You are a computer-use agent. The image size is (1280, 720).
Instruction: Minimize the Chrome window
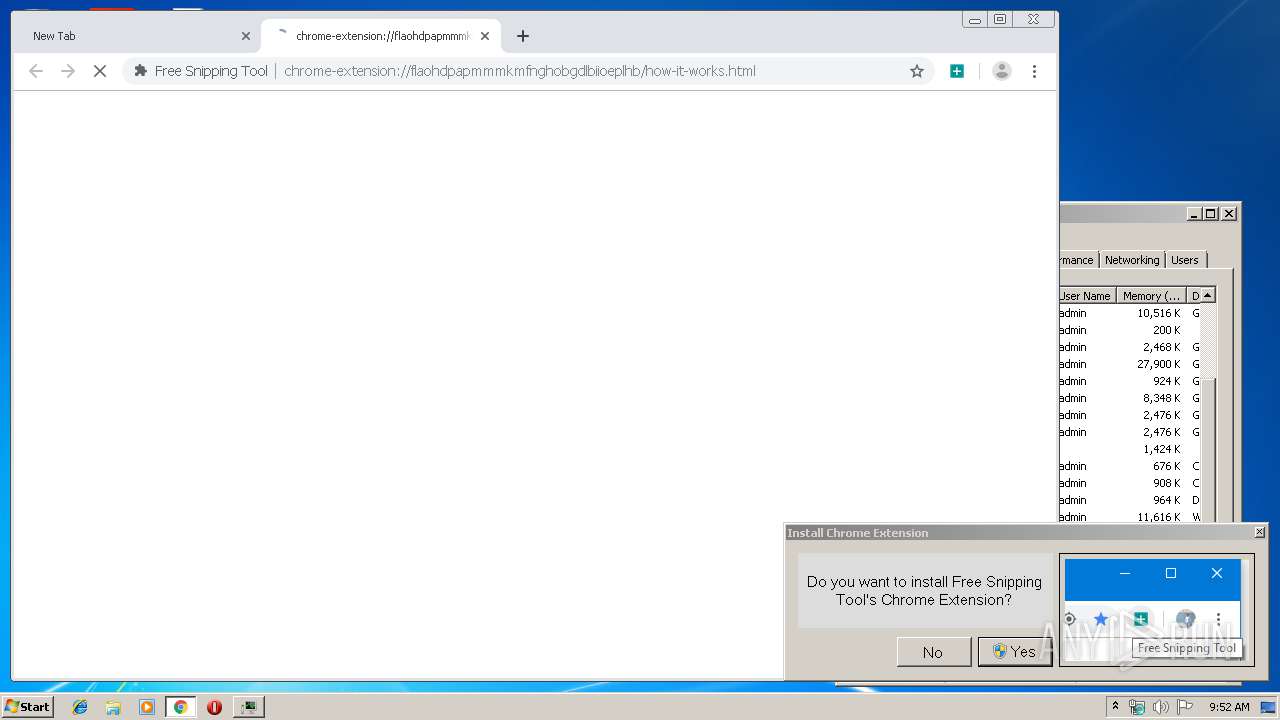click(x=975, y=19)
